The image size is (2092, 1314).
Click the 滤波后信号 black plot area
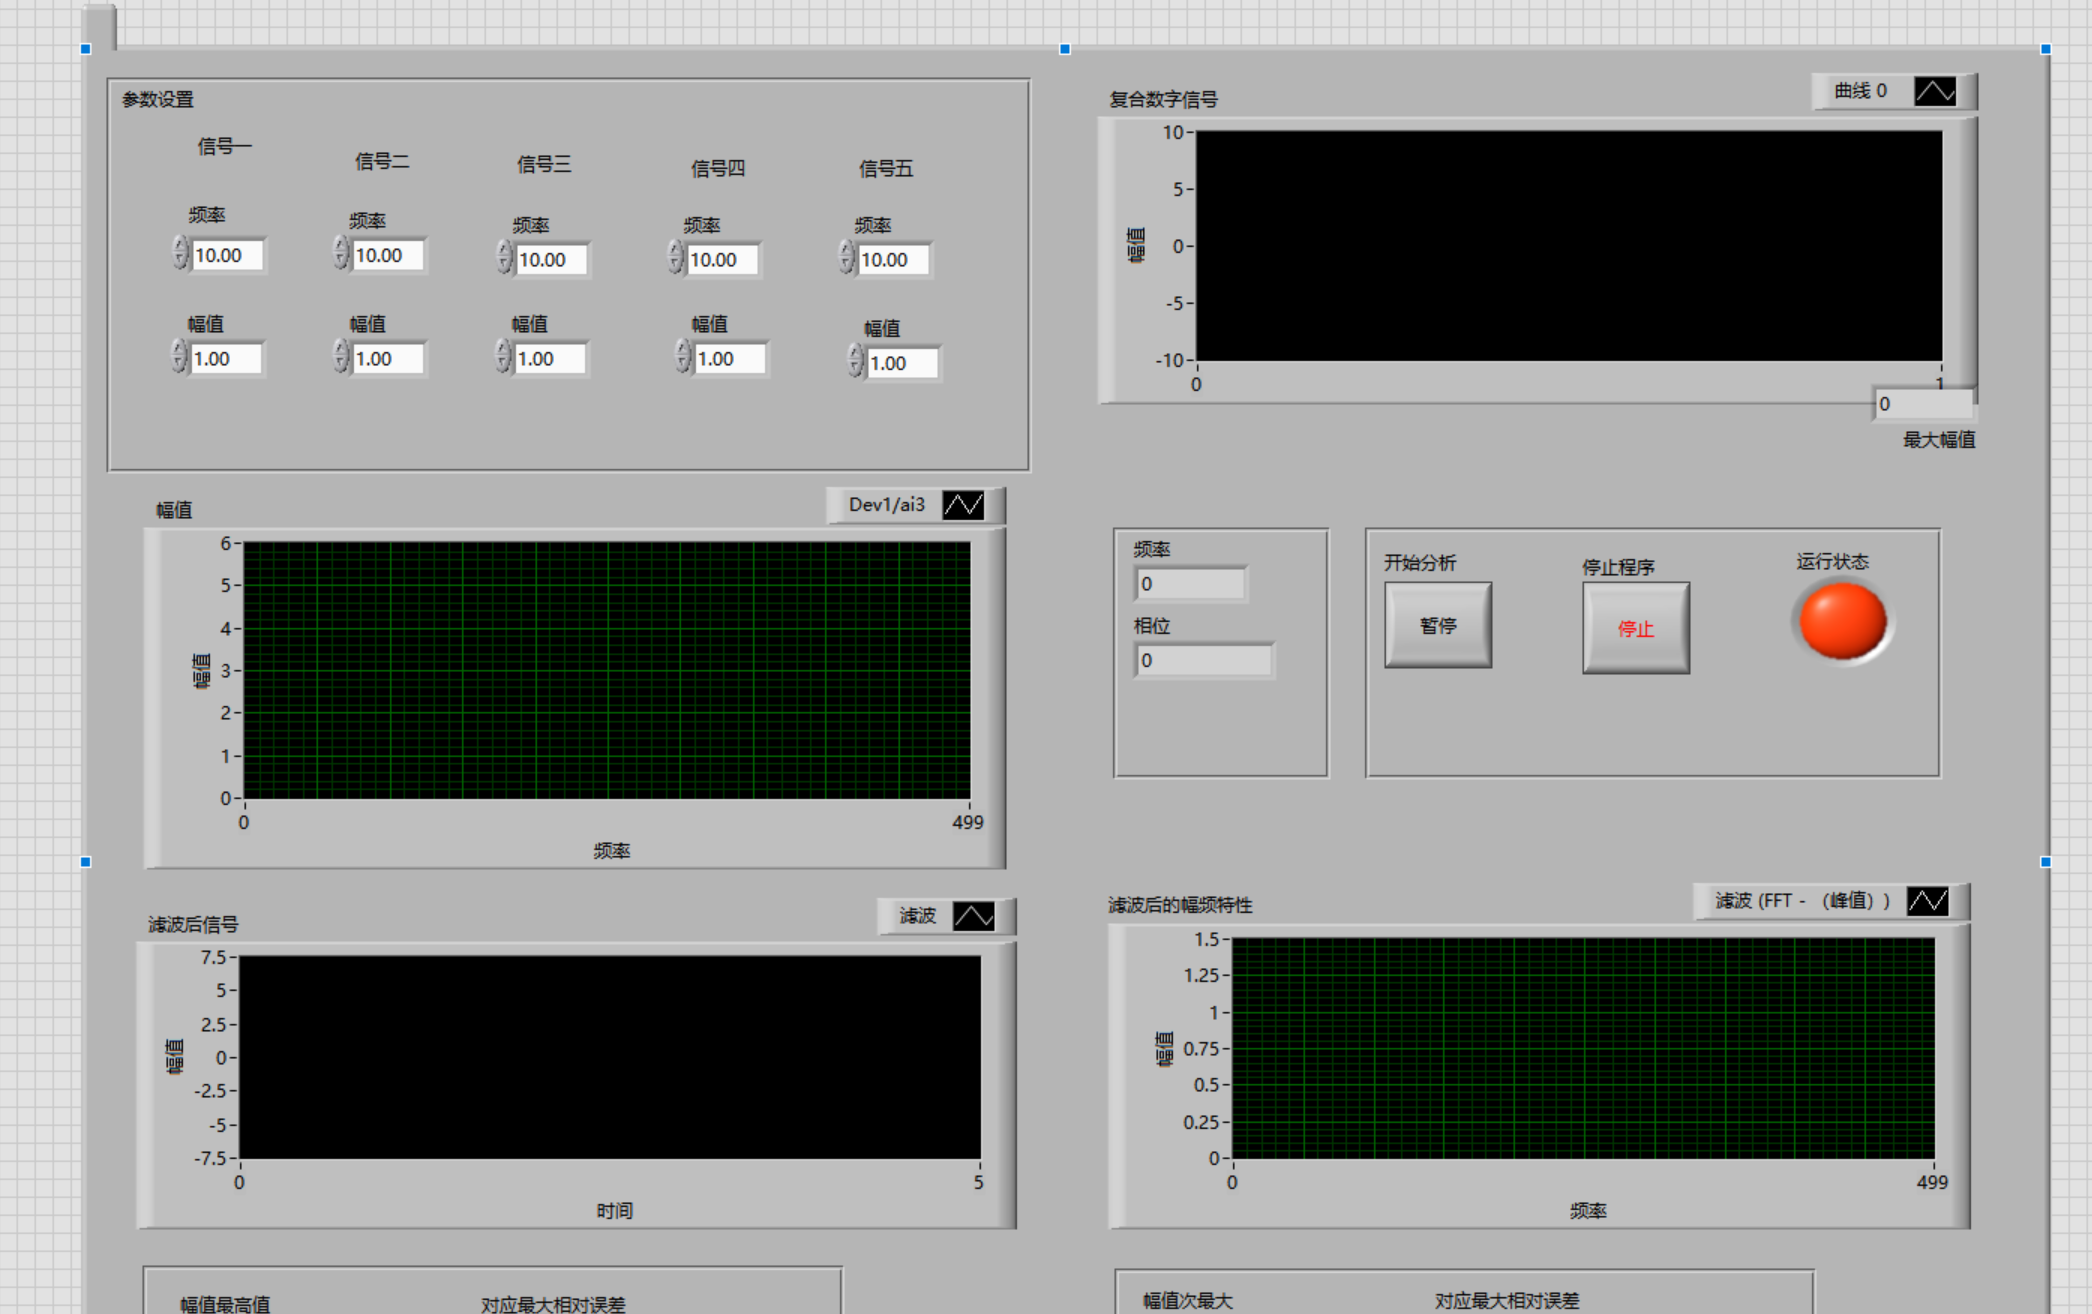click(x=609, y=1057)
